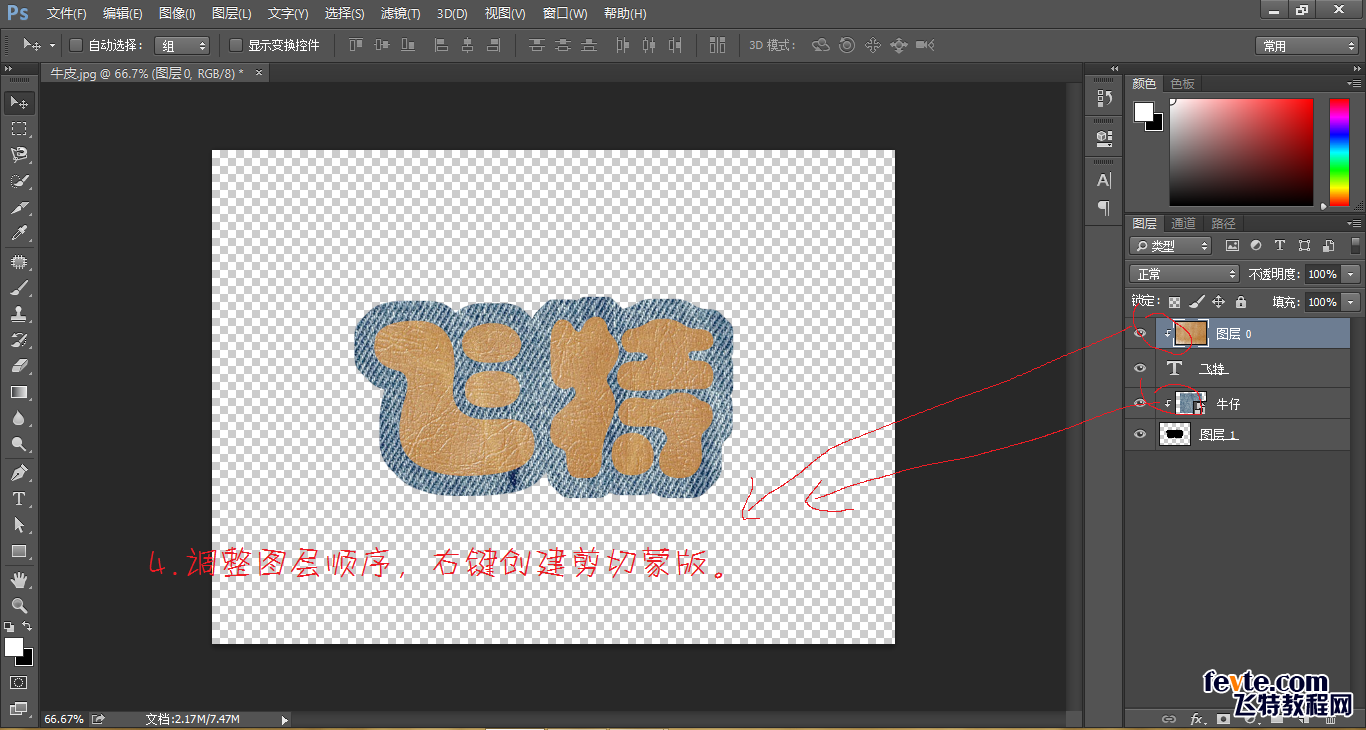Open the 类型 layer filter dropdown
1366x730 pixels.
(1171, 245)
